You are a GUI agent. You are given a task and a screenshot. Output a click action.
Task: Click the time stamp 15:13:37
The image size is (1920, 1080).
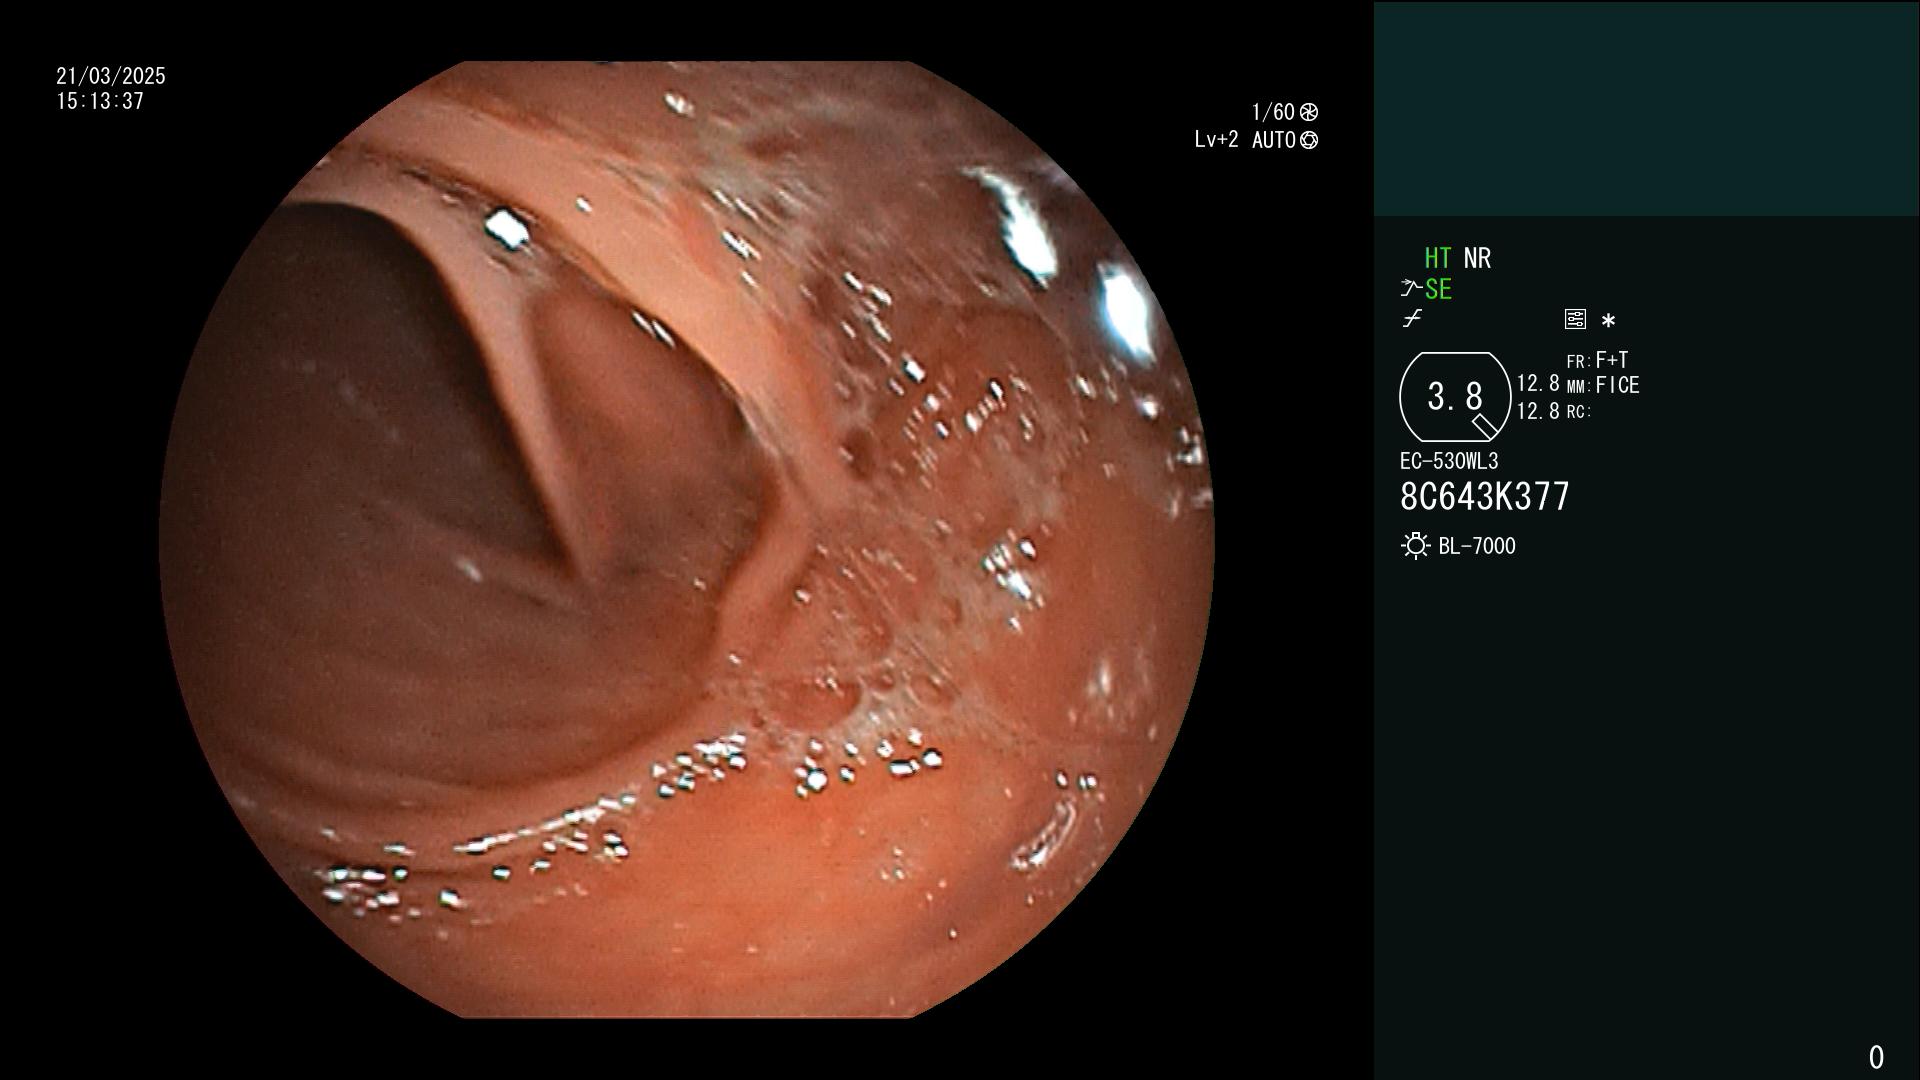[100, 101]
